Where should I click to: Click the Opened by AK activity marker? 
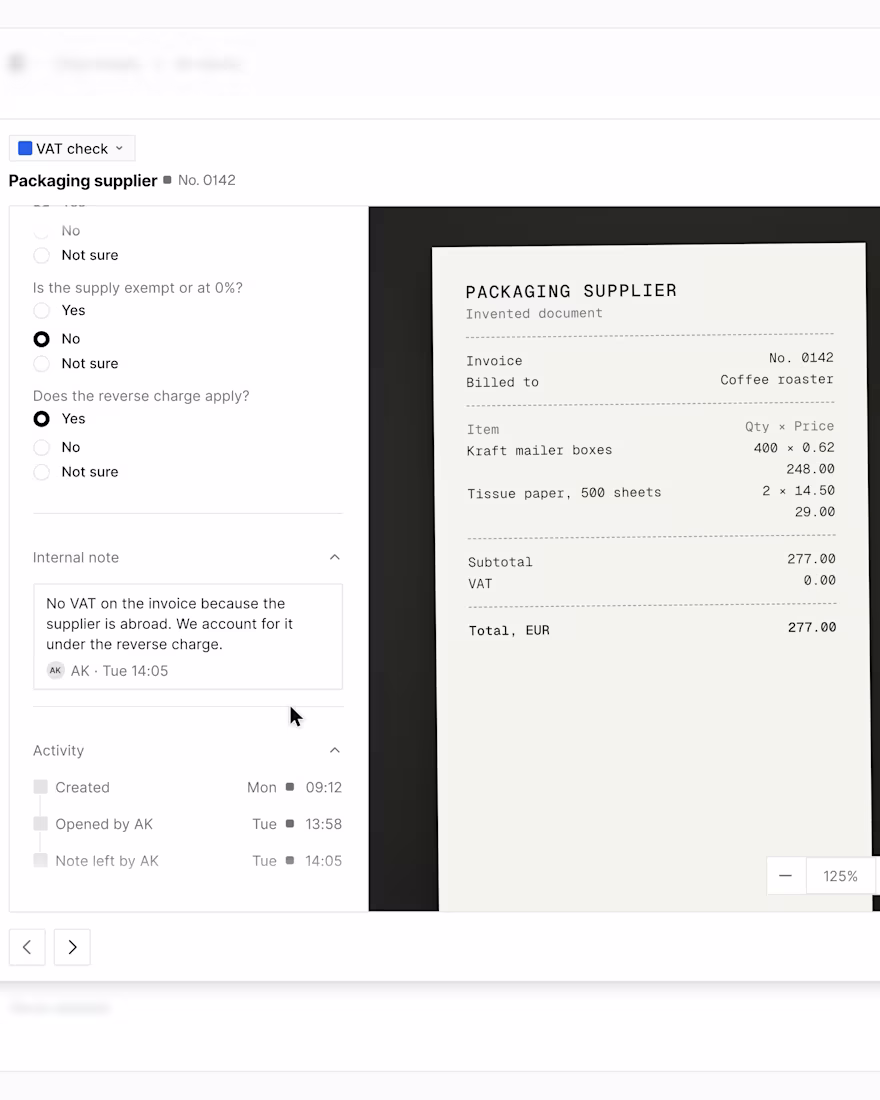[x=41, y=824]
